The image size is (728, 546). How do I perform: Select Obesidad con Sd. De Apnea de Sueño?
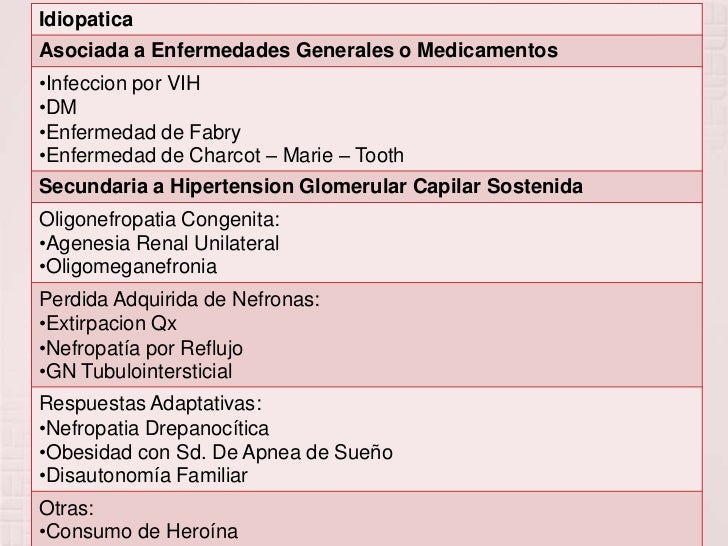[x=216, y=452]
